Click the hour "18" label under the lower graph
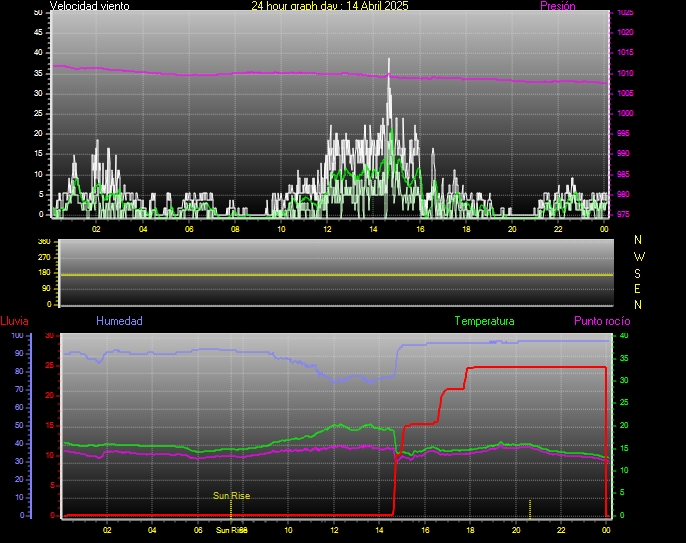This screenshot has width=686, height=543. click(470, 530)
